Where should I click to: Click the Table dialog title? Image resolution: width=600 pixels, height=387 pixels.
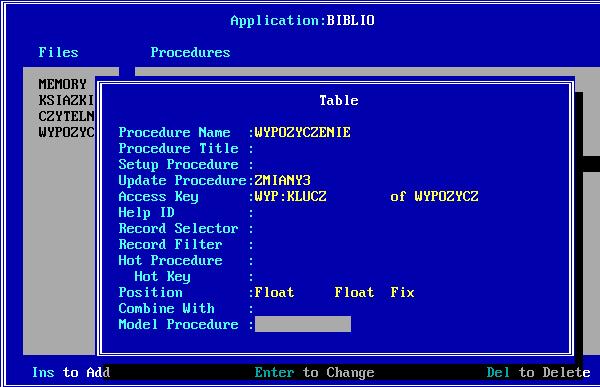pos(339,100)
